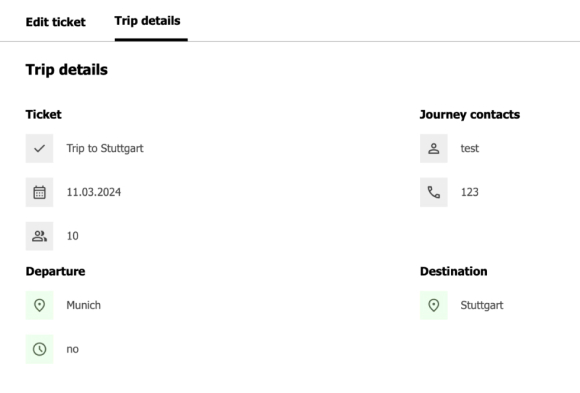Click the calendar icon next to 11.03.2024

pos(39,192)
